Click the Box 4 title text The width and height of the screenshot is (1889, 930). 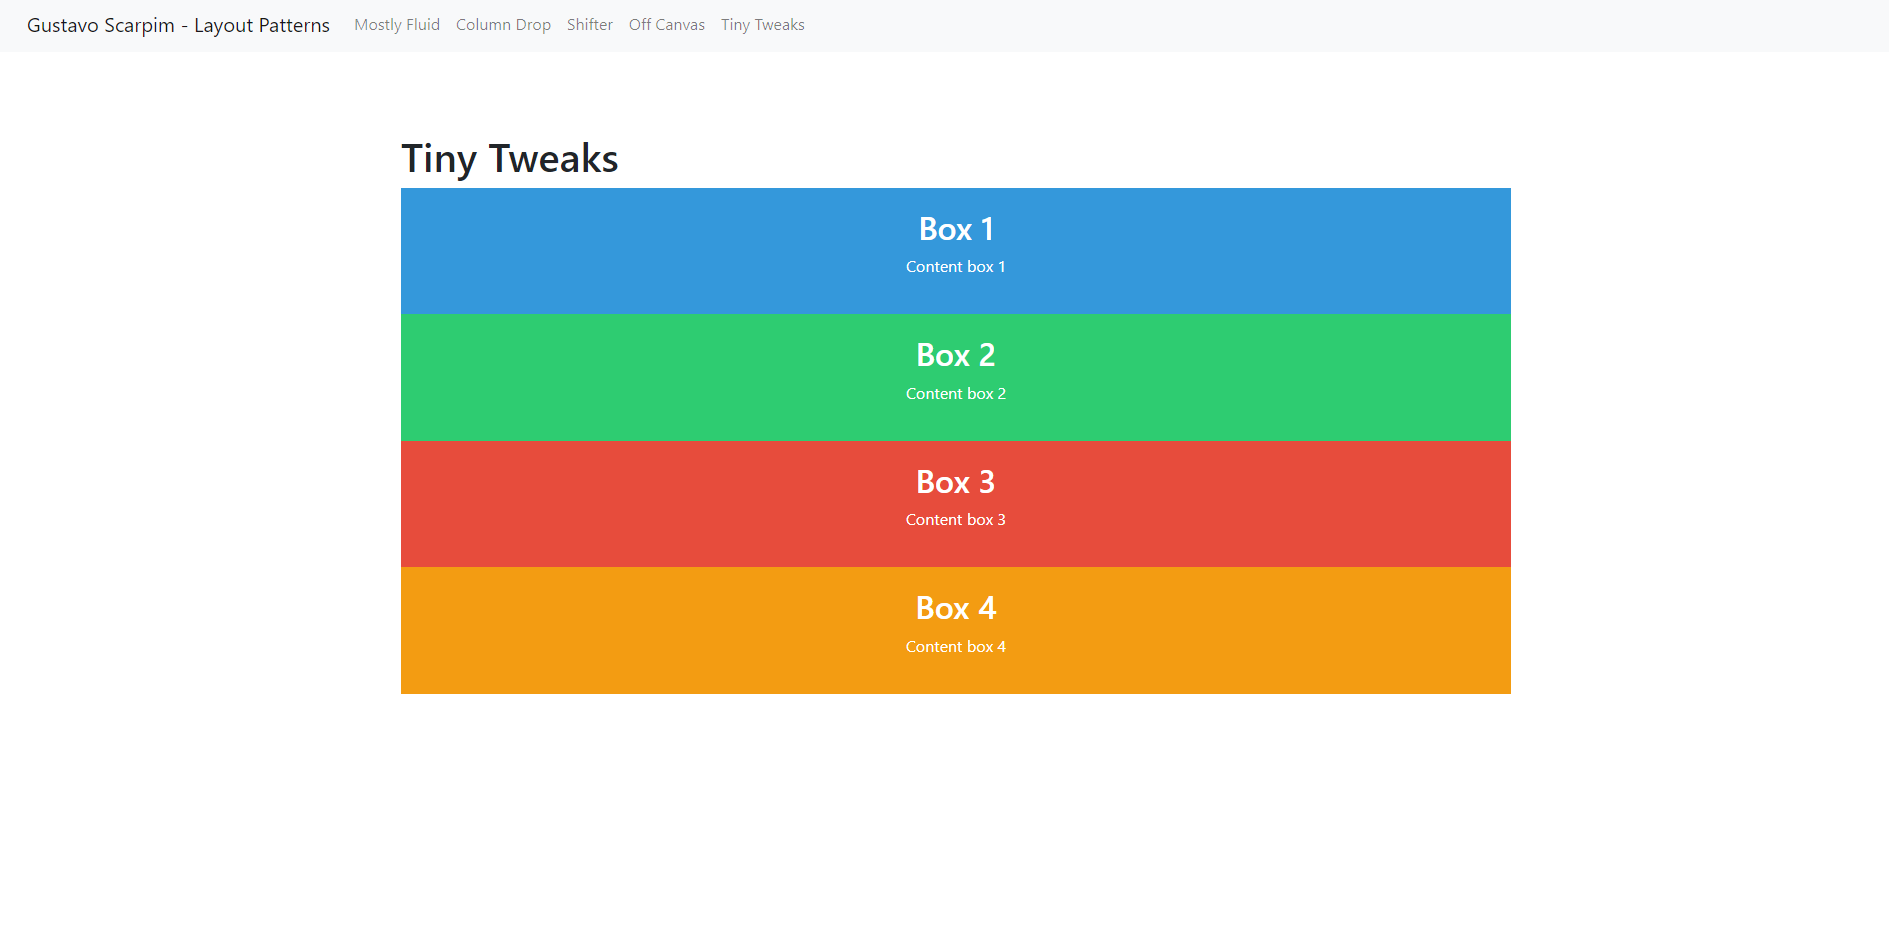(955, 608)
